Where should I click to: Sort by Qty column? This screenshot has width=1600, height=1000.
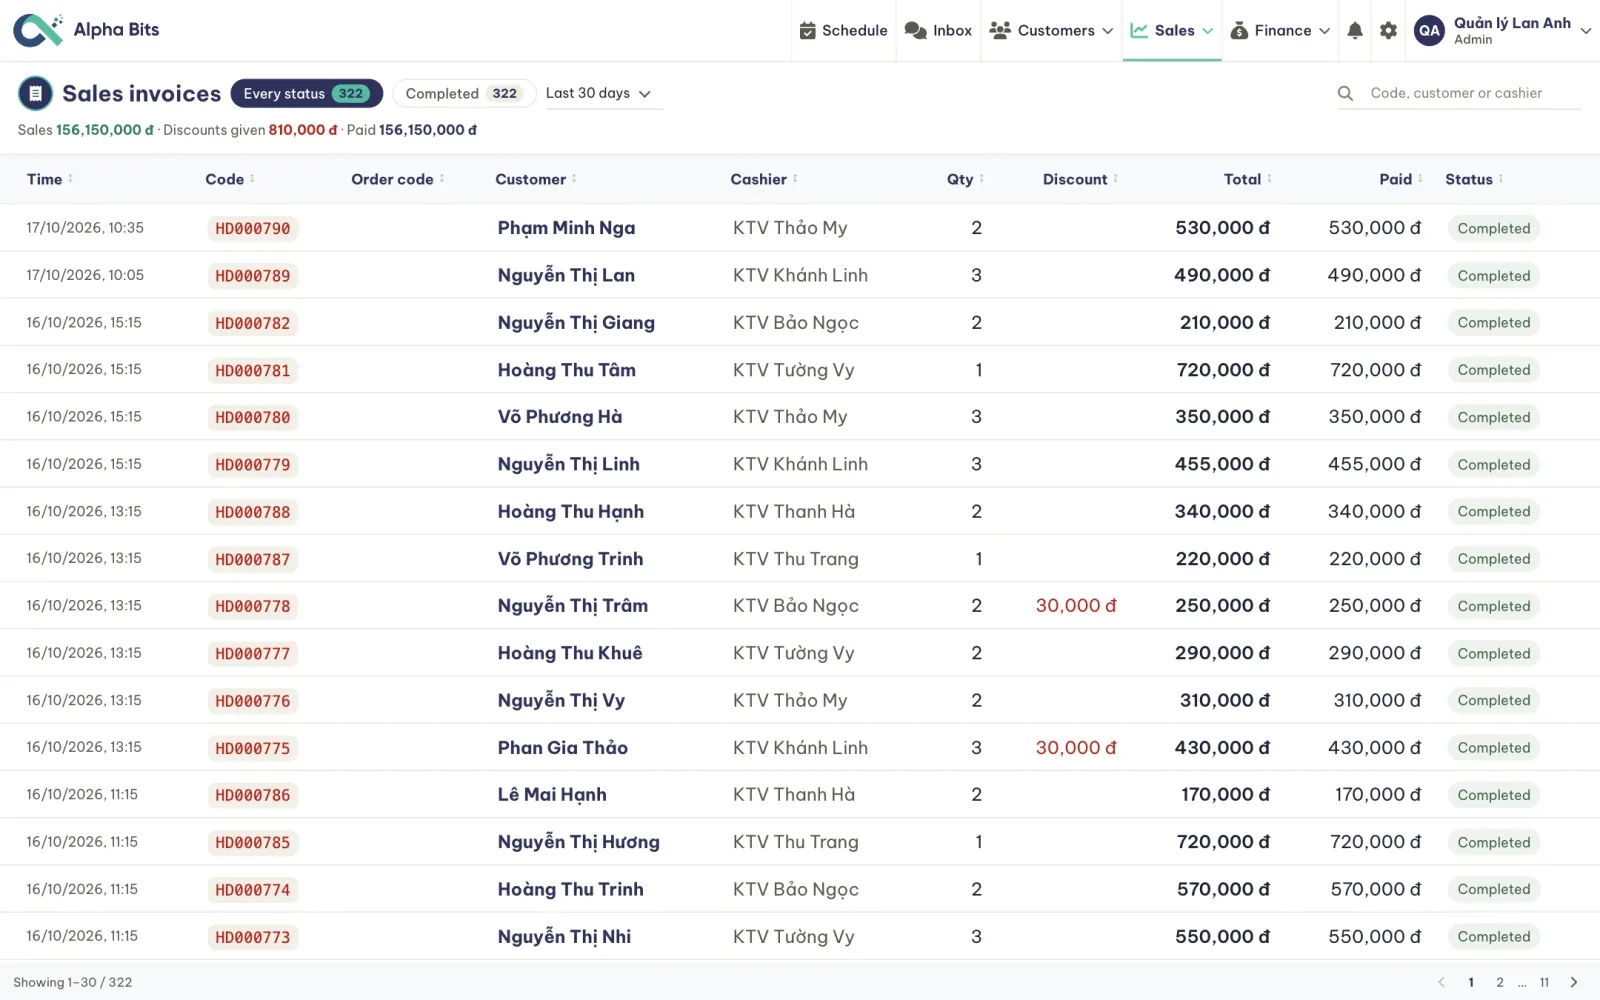point(966,179)
